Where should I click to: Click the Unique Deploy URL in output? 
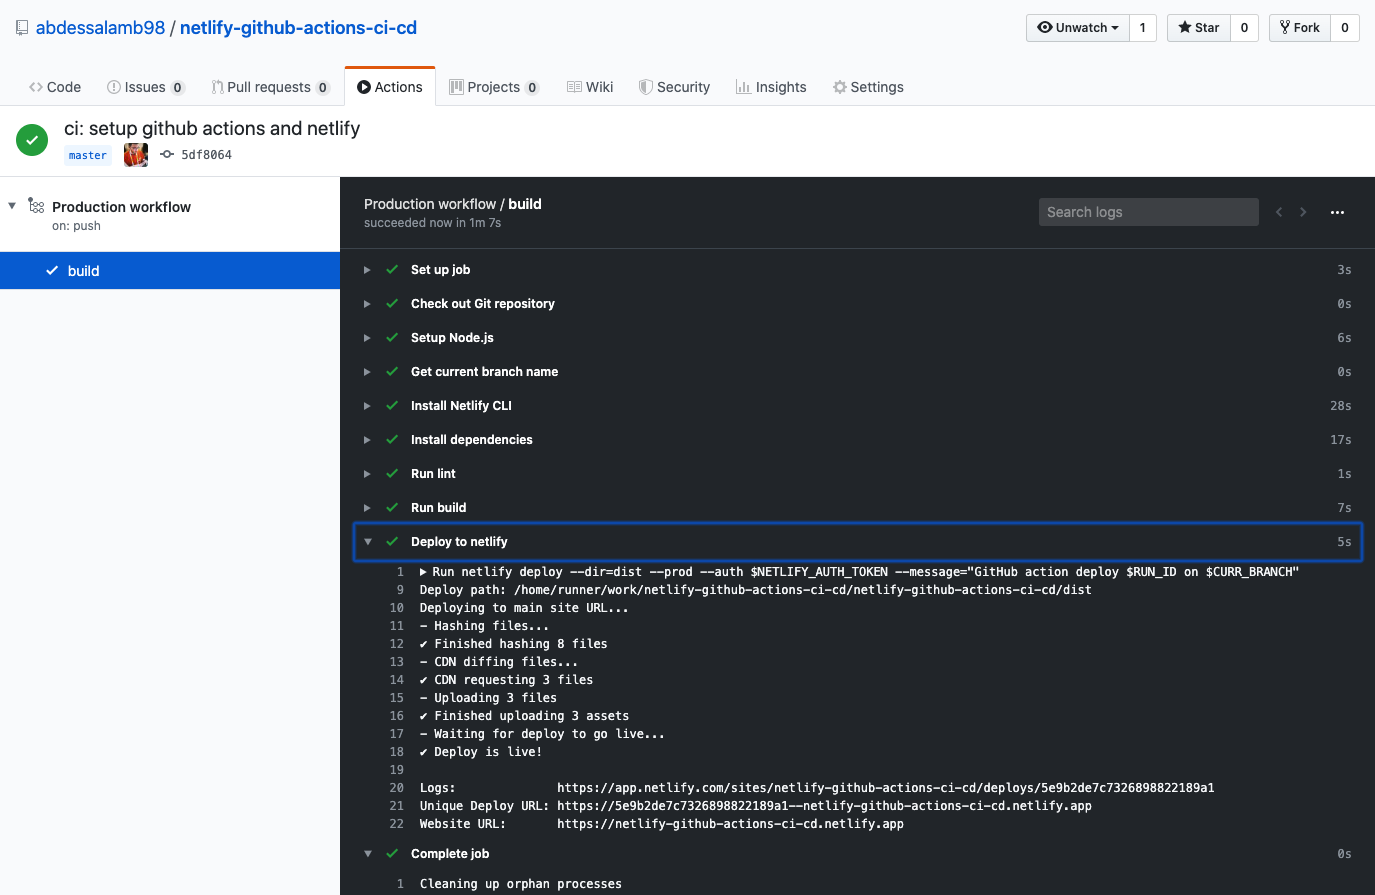coord(824,806)
